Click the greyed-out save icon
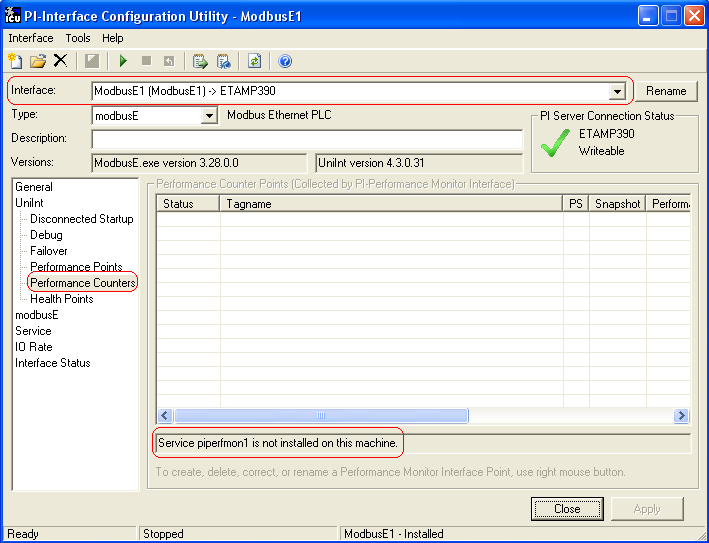Screen dimensions: 709x543 point(92,61)
